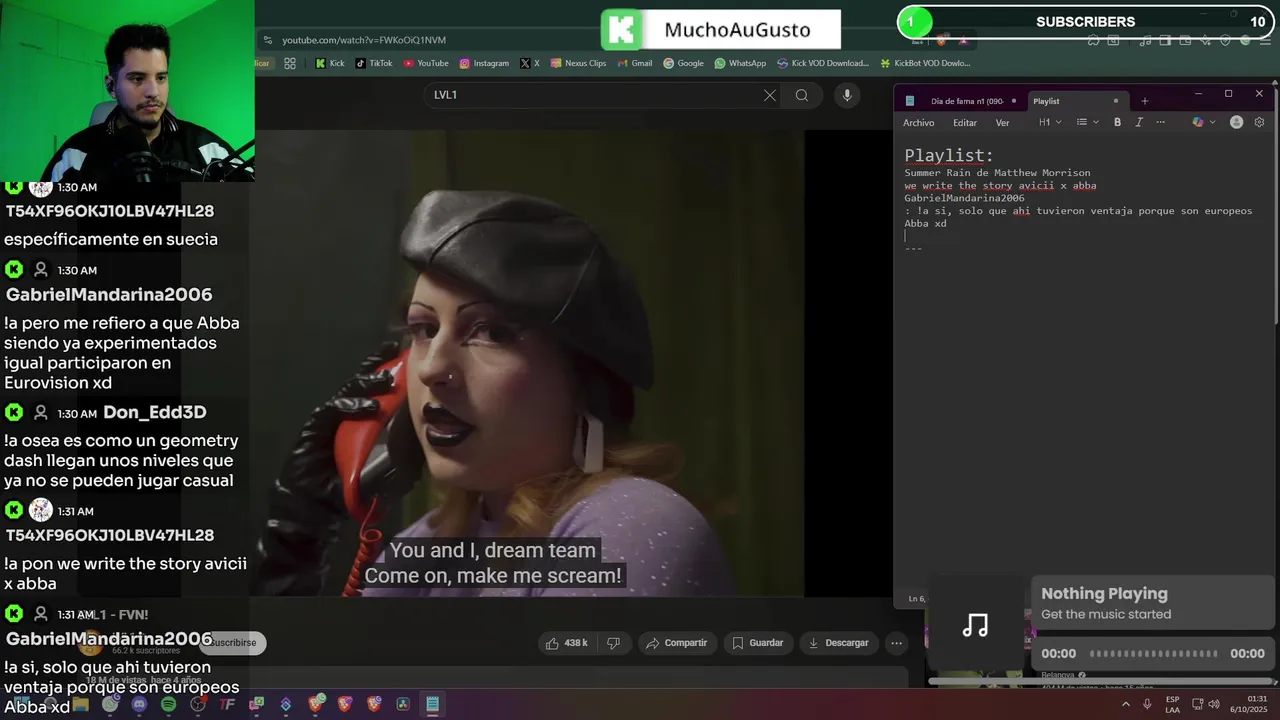The height and width of the screenshot is (720, 1280).
Task: Open Ver menu in Notepad
Action: point(1002,123)
